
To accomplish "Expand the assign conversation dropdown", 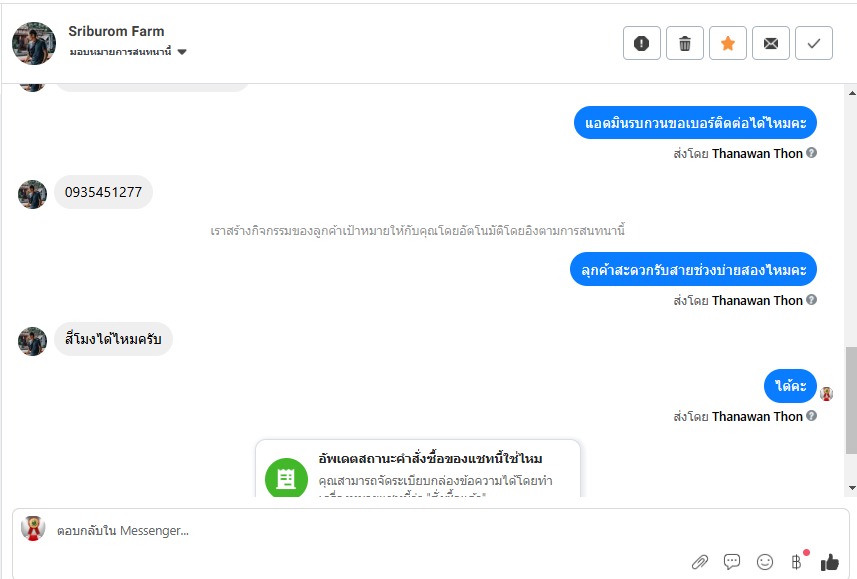I will pos(182,52).
